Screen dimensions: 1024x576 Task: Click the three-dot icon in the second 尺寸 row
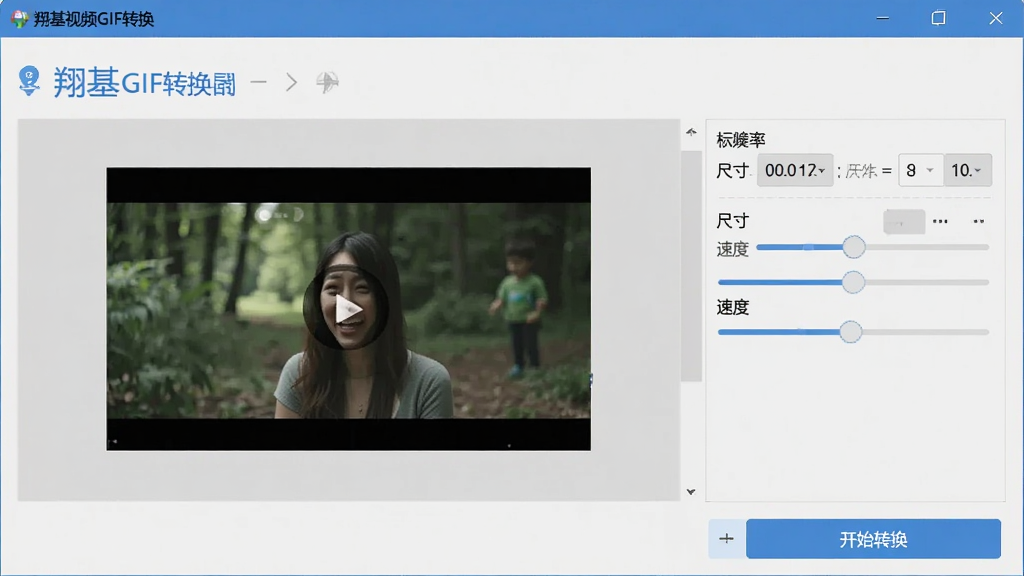tap(940, 221)
